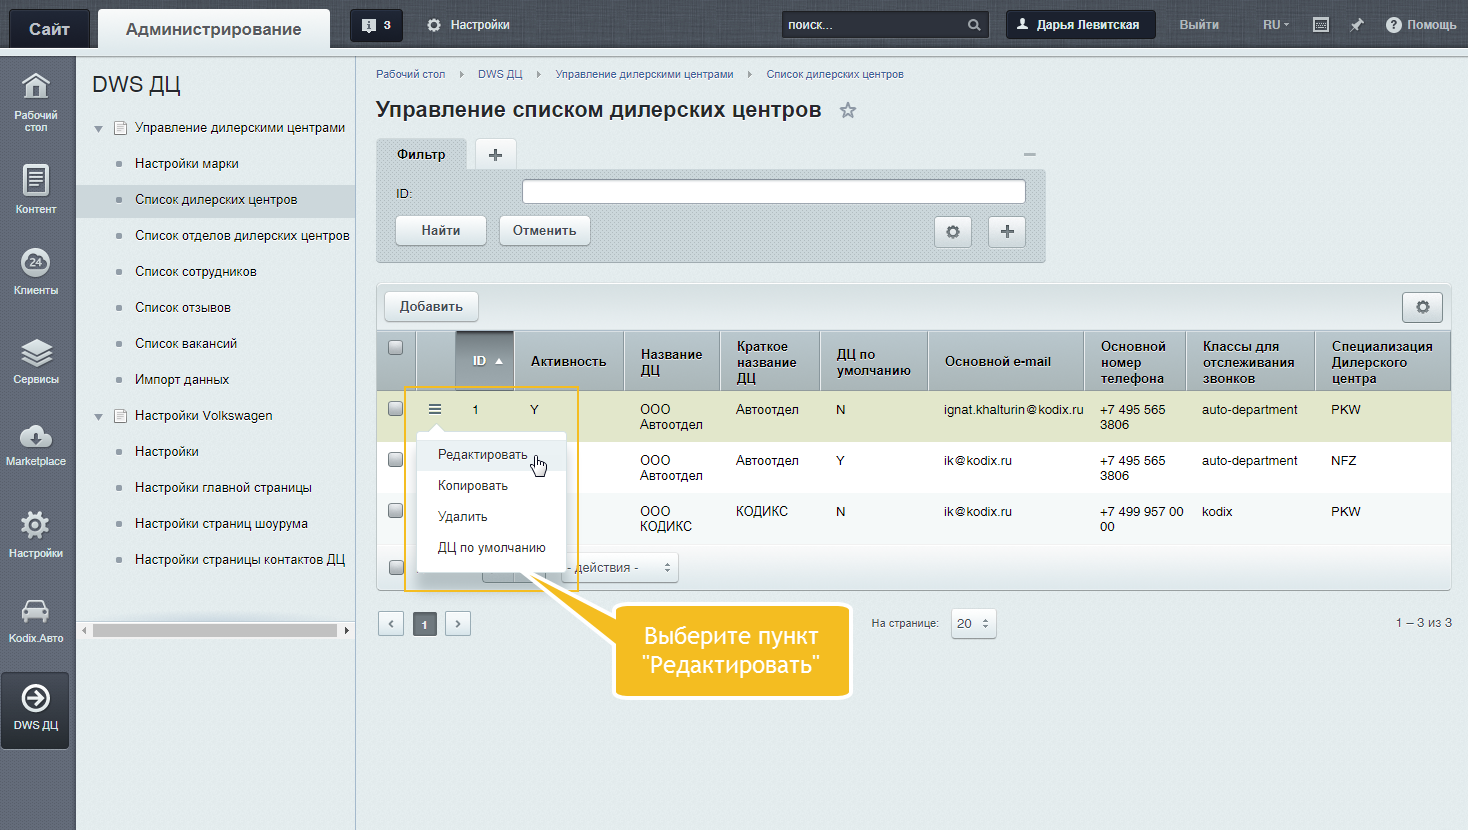Add filter field with plus button
Screen dimensions: 1468x830
click(x=1007, y=231)
